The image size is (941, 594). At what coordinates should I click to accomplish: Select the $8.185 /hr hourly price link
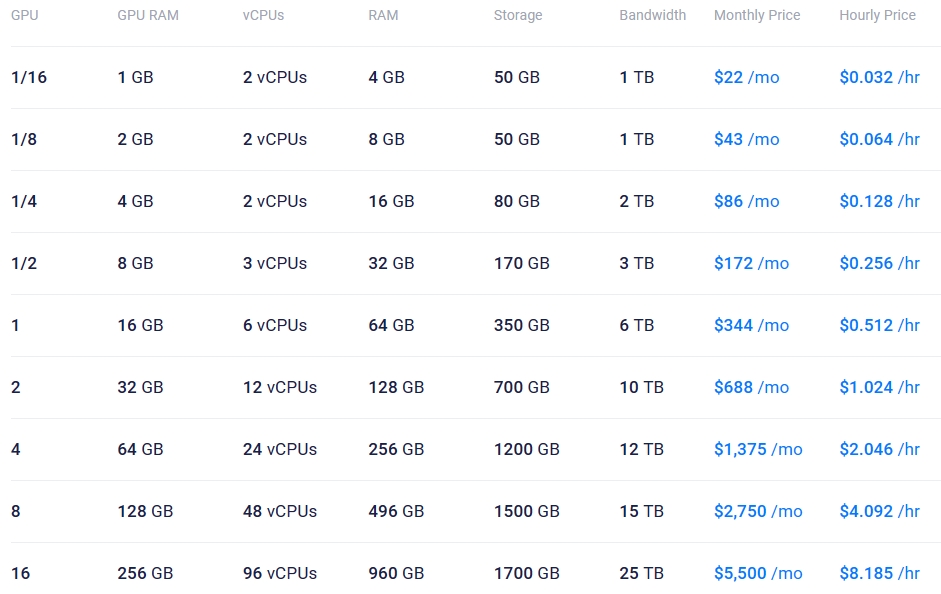(879, 573)
